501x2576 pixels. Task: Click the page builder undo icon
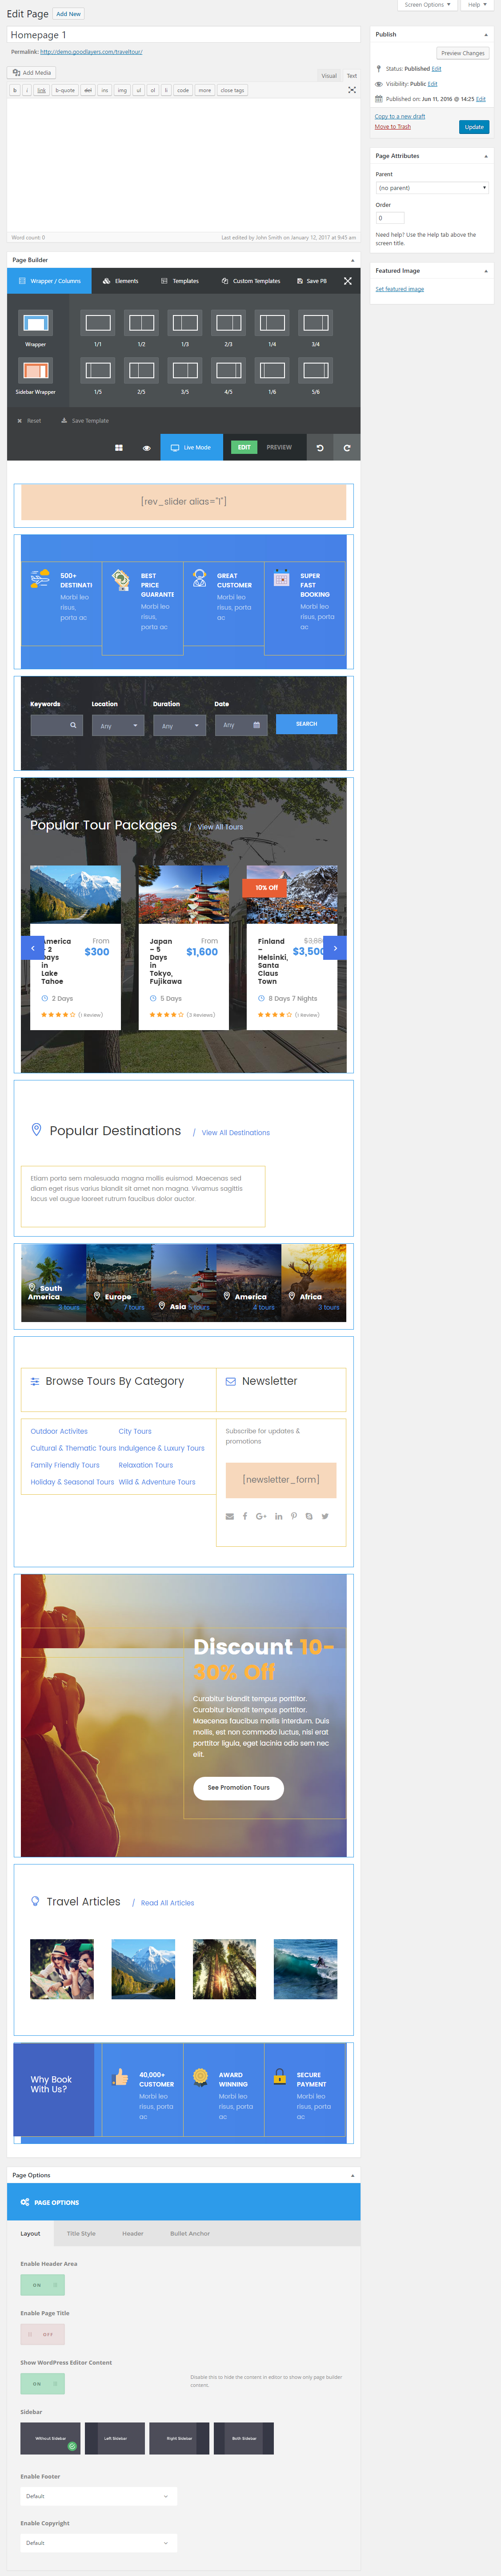(x=320, y=448)
